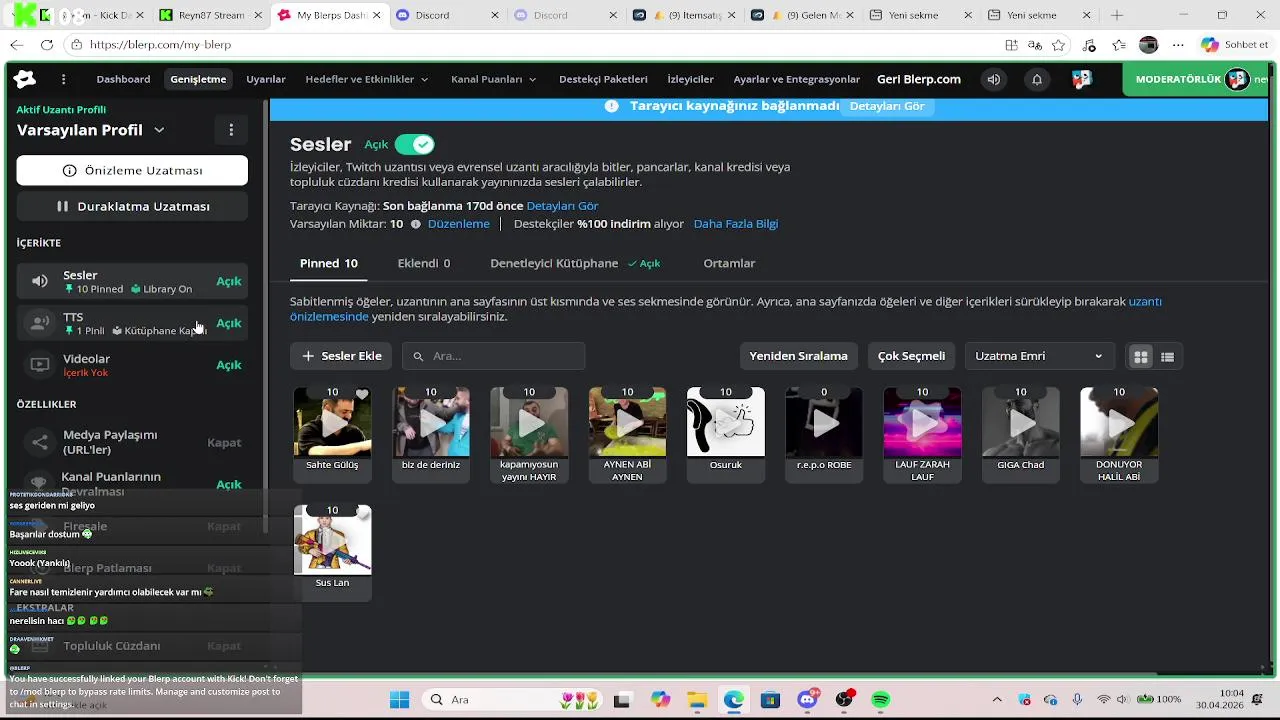Click the Ara sound search field

click(493, 356)
